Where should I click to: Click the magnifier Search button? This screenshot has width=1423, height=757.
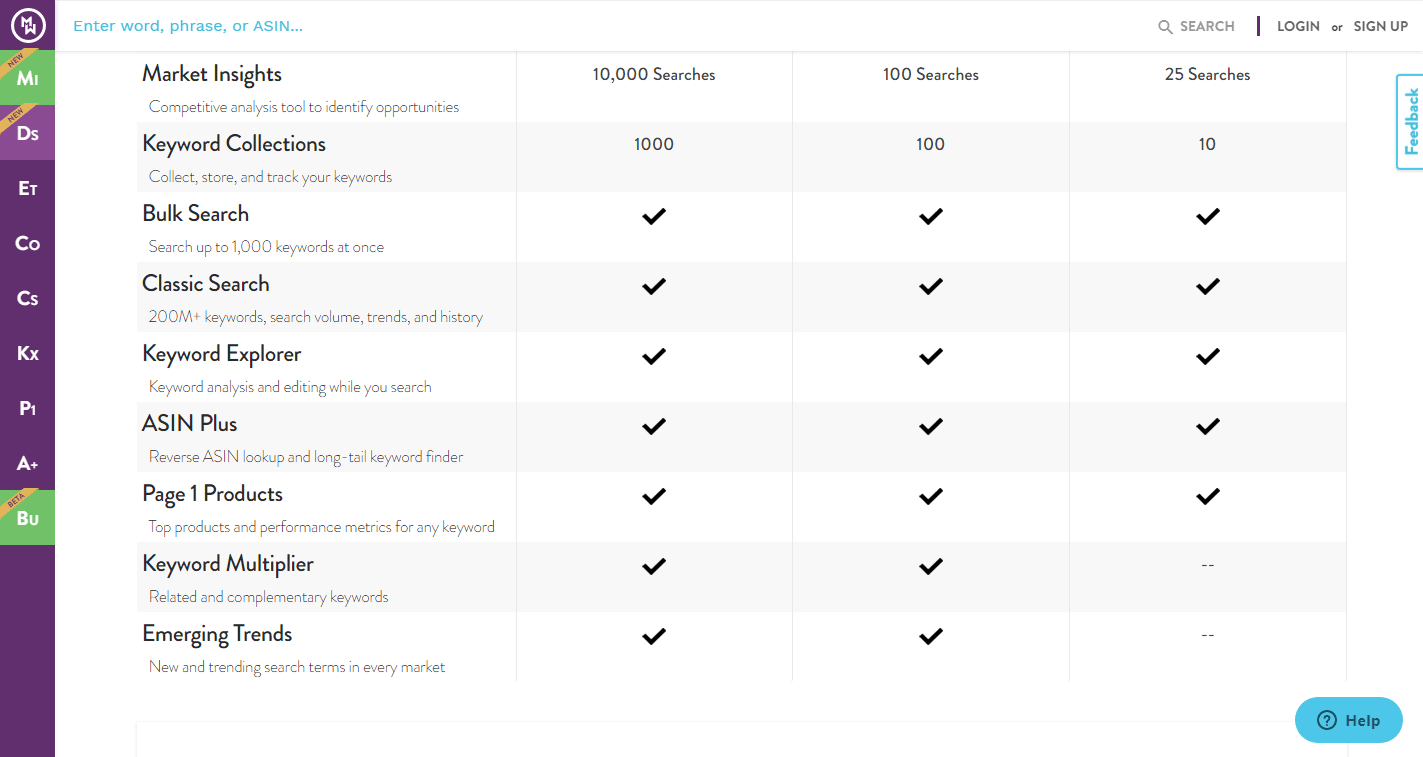click(1196, 27)
